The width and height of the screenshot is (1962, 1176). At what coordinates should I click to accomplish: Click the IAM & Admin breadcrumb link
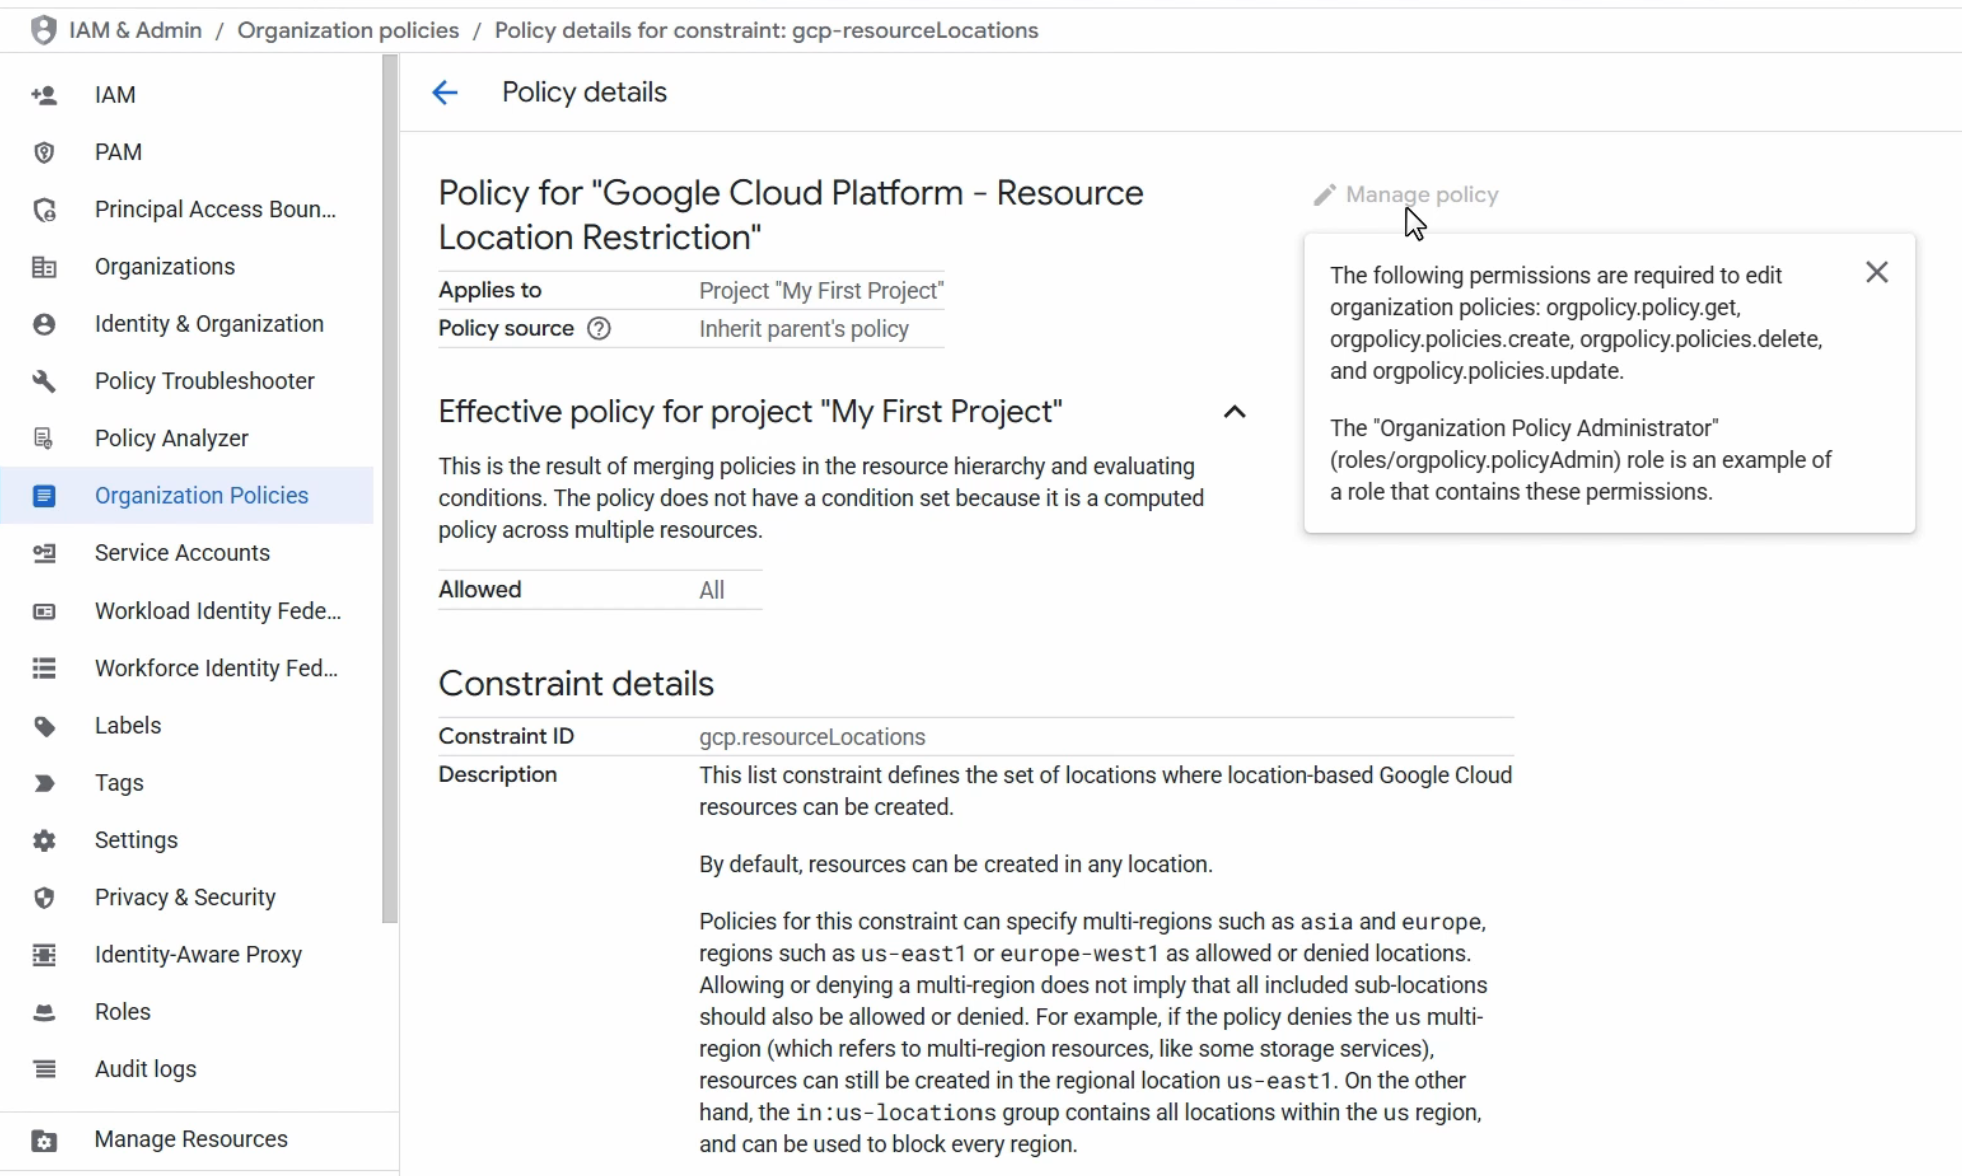135,30
